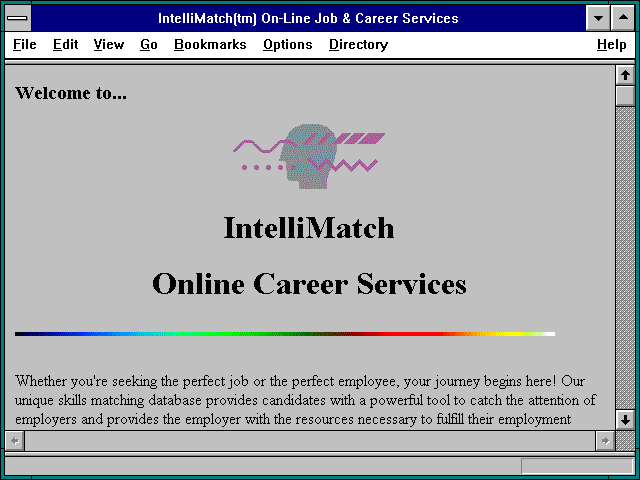Open the Help menu
Image resolution: width=640 pixels, height=480 pixels.
pos(611,44)
